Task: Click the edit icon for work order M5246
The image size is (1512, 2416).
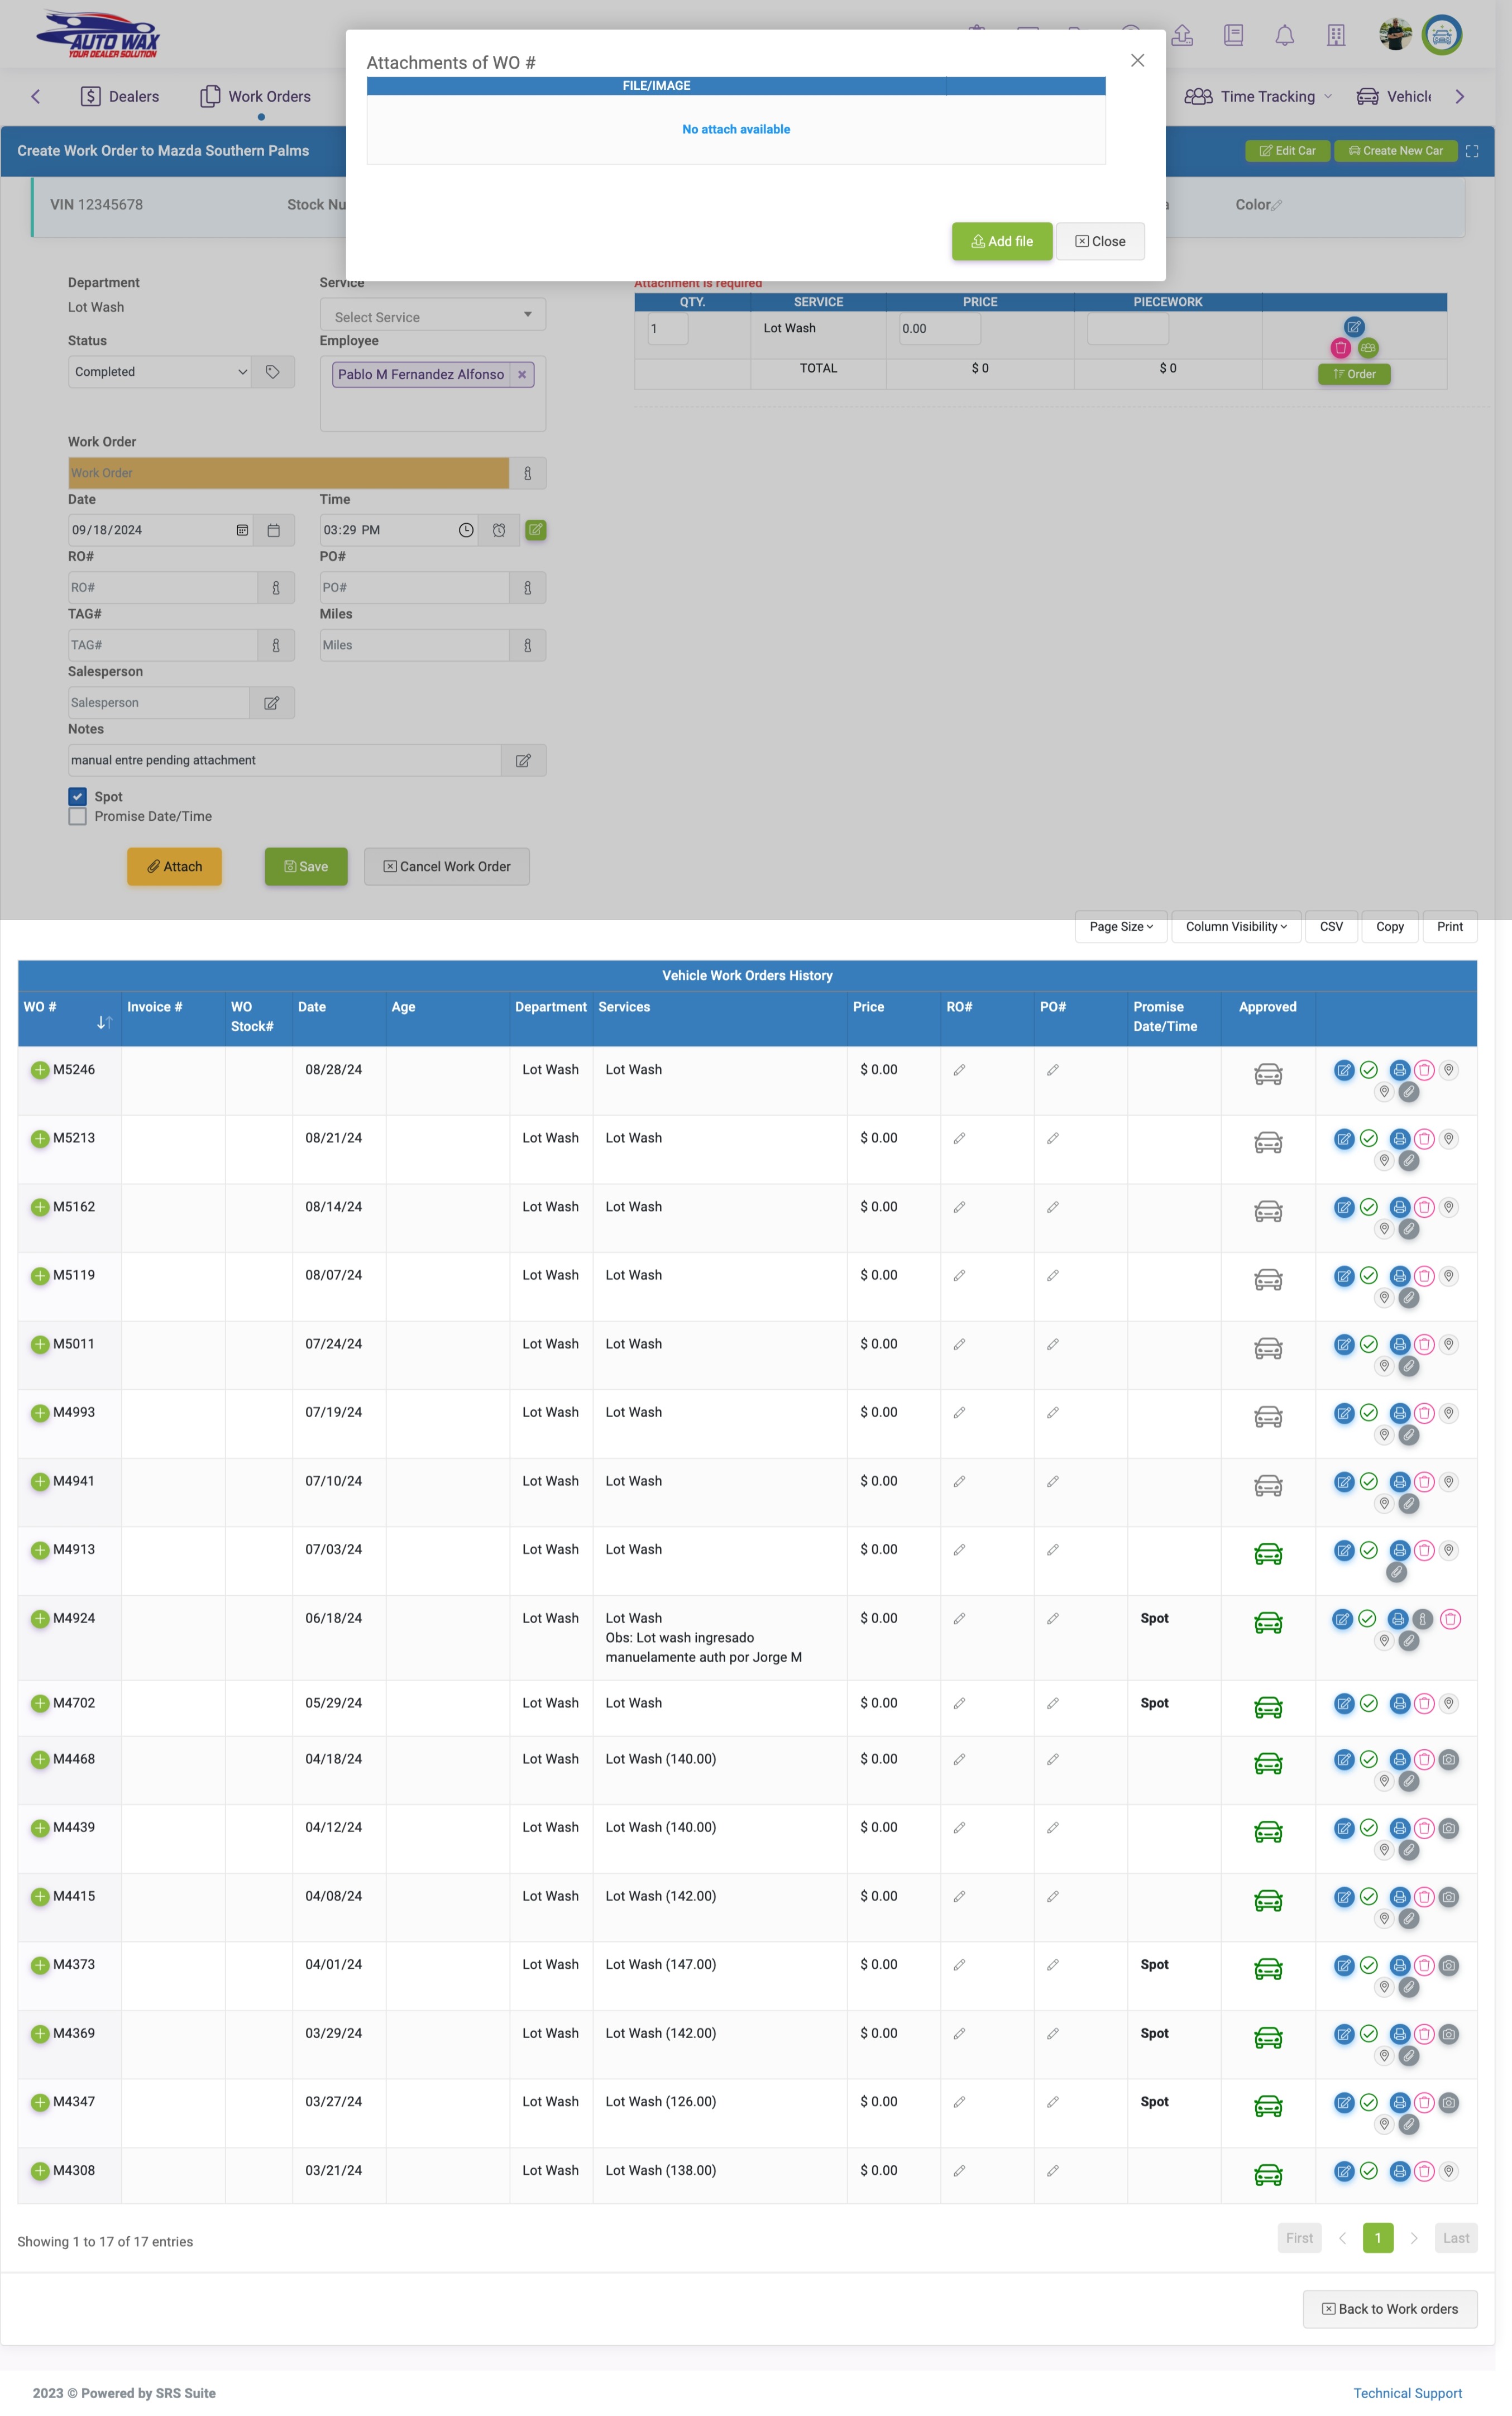Action: pyautogui.click(x=1343, y=1070)
